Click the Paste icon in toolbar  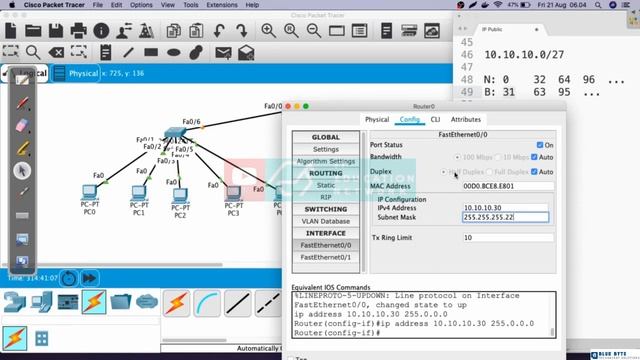[x=196, y=31]
